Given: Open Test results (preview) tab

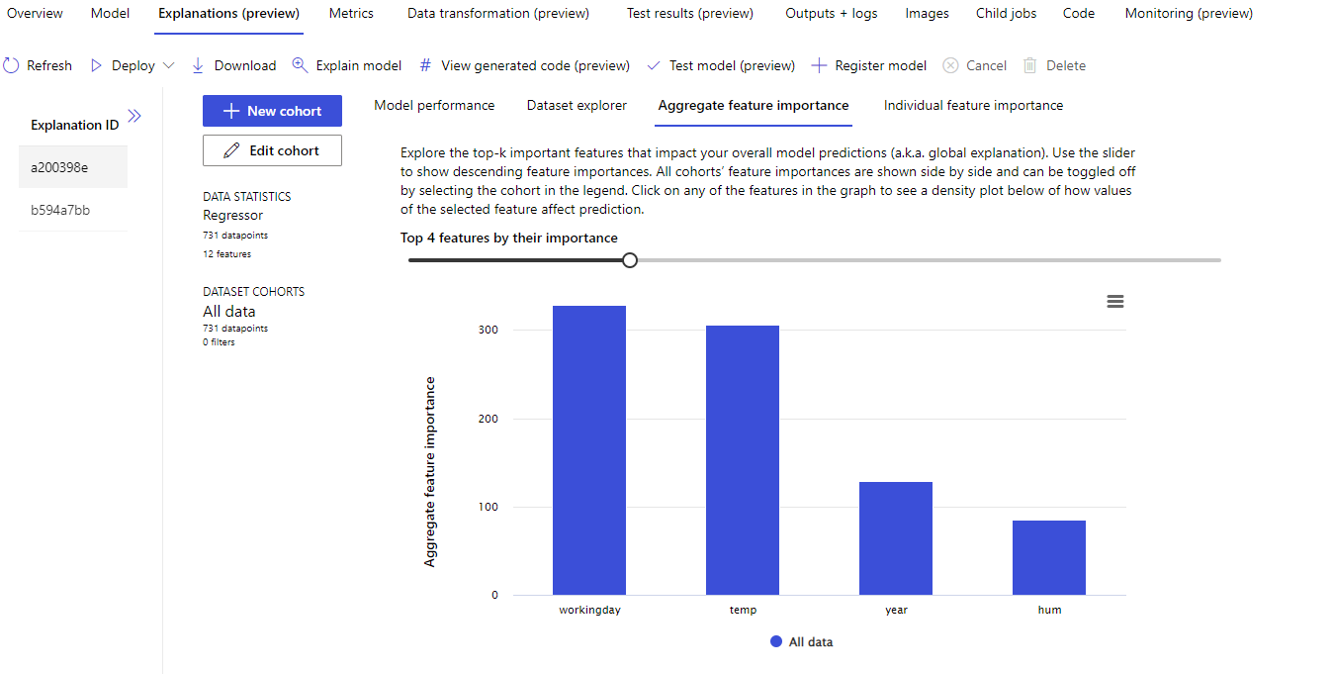Looking at the screenshot, I should (x=690, y=13).
